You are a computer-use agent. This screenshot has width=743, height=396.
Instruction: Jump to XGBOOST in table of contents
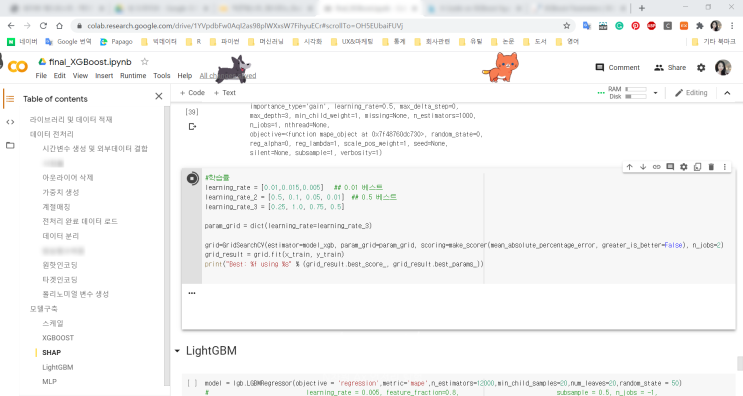click(x=58, y=338)
